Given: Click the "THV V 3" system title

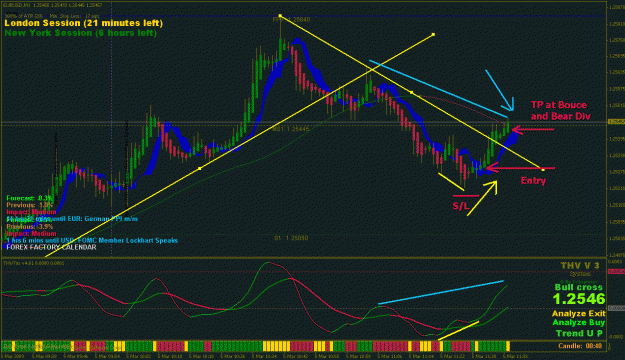Looking at the screenshot, I should (580, 266).
